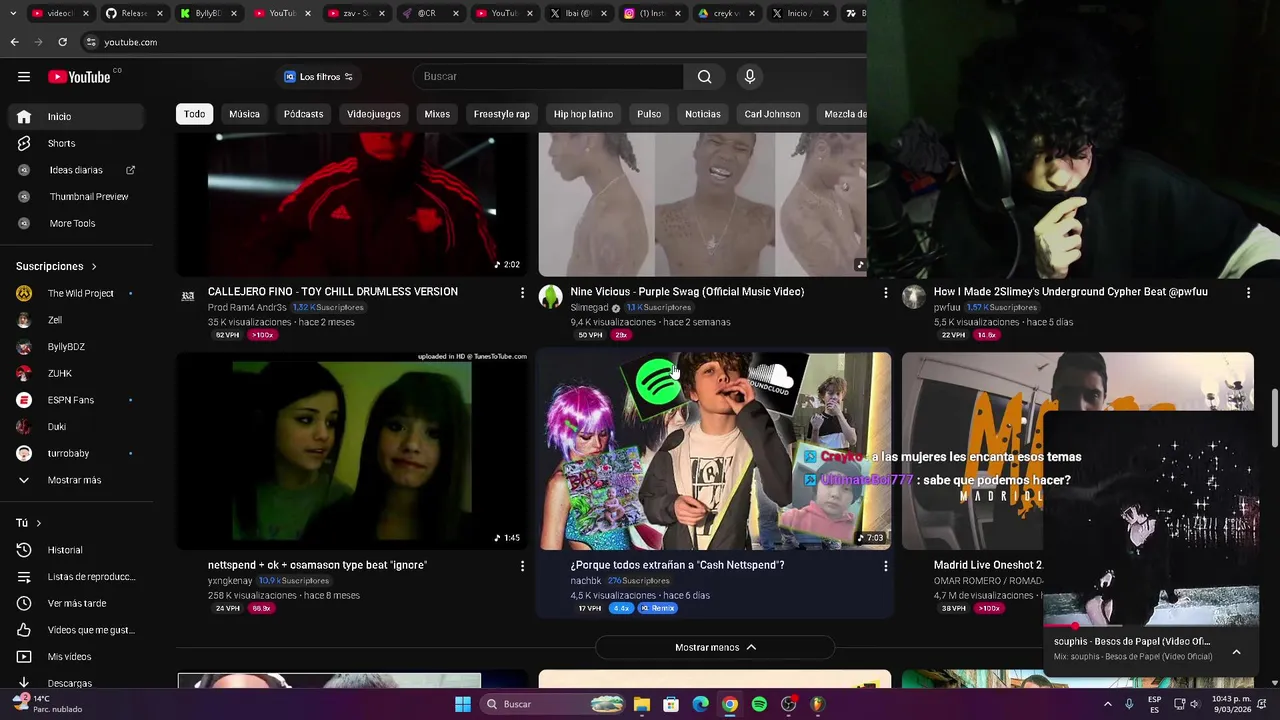Image resolution: width=1280 pixels, height=720 pixels.
Task: Play the Cash Nettspend video thumbnail
Action: [715, 450]
